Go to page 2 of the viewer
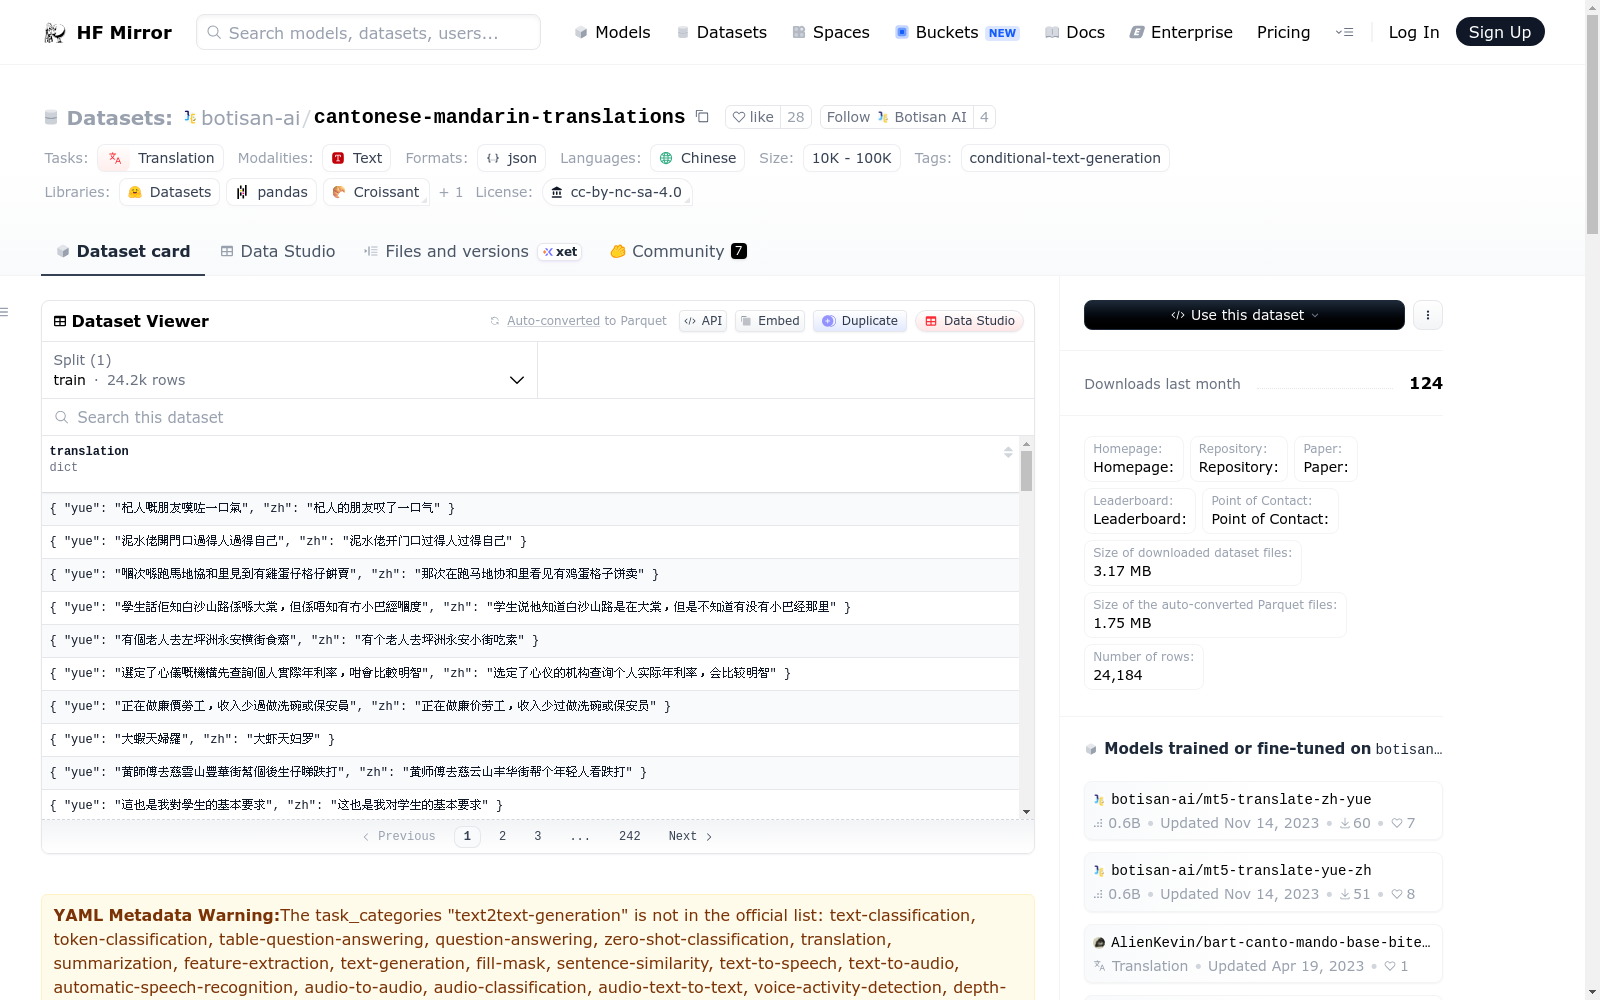 coord(502,836)
